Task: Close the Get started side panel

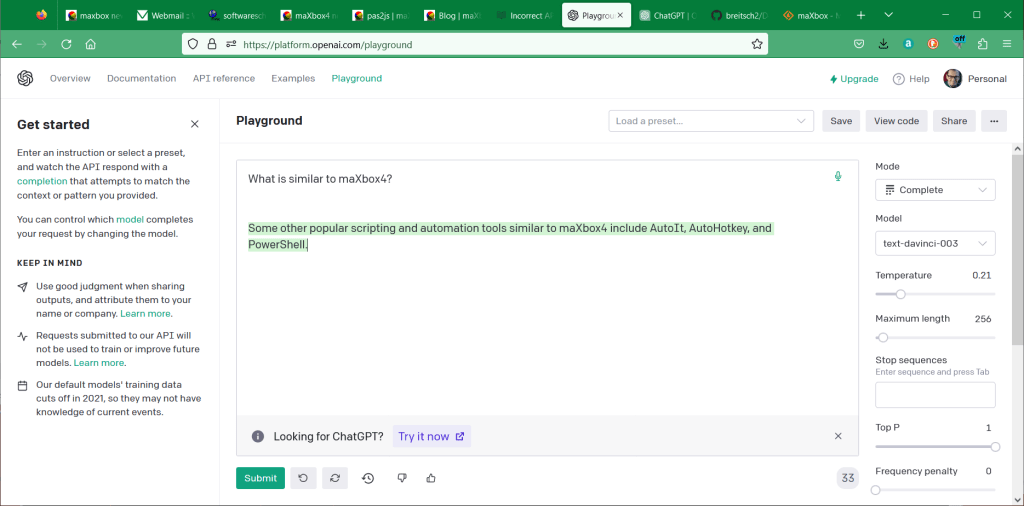Action: [195, 125]
